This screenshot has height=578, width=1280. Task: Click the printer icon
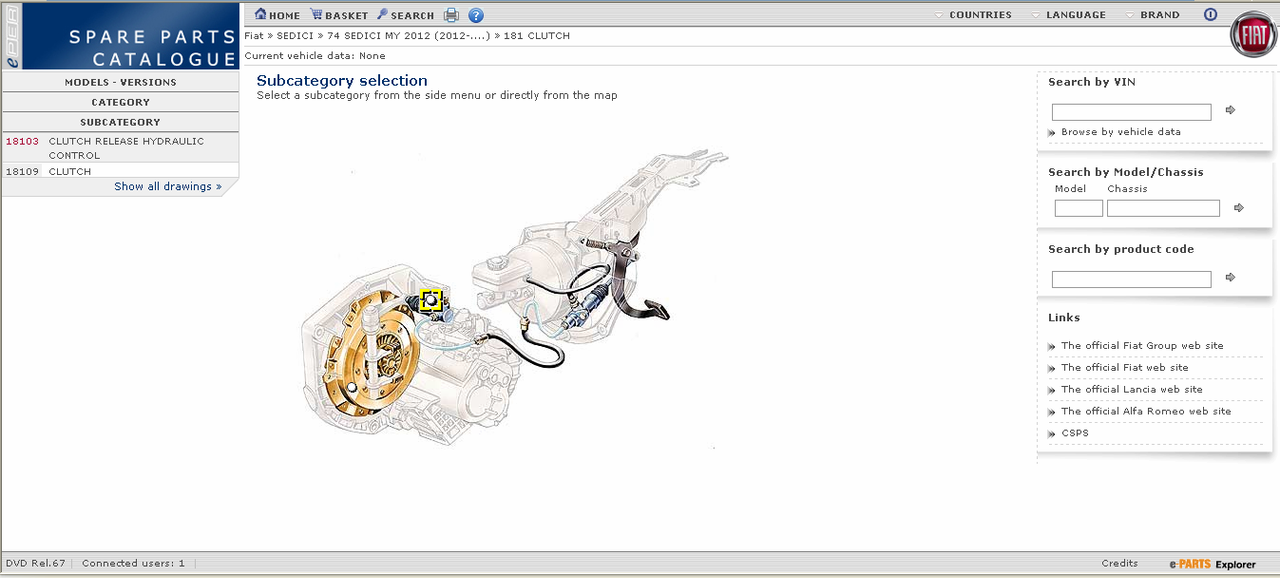click(x=451, y=15)
